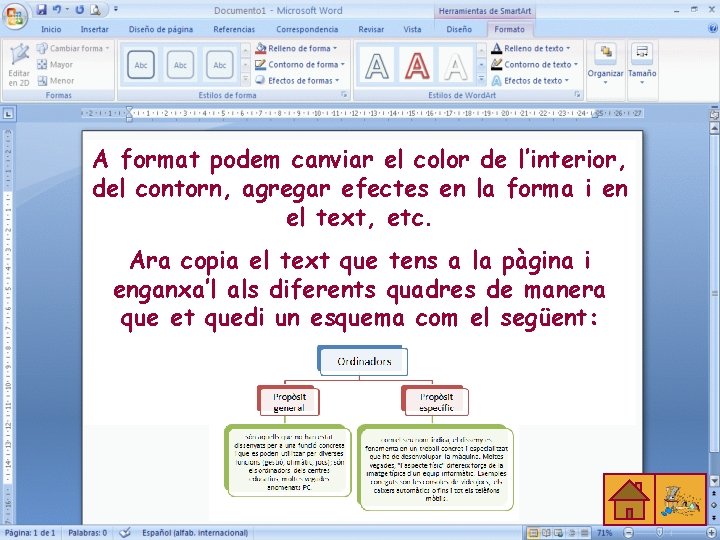The width and height of the screenshot is (720, 540).
Task: Click Editar en 2D button
Action: pyautogui.click(x=19, y=65)
